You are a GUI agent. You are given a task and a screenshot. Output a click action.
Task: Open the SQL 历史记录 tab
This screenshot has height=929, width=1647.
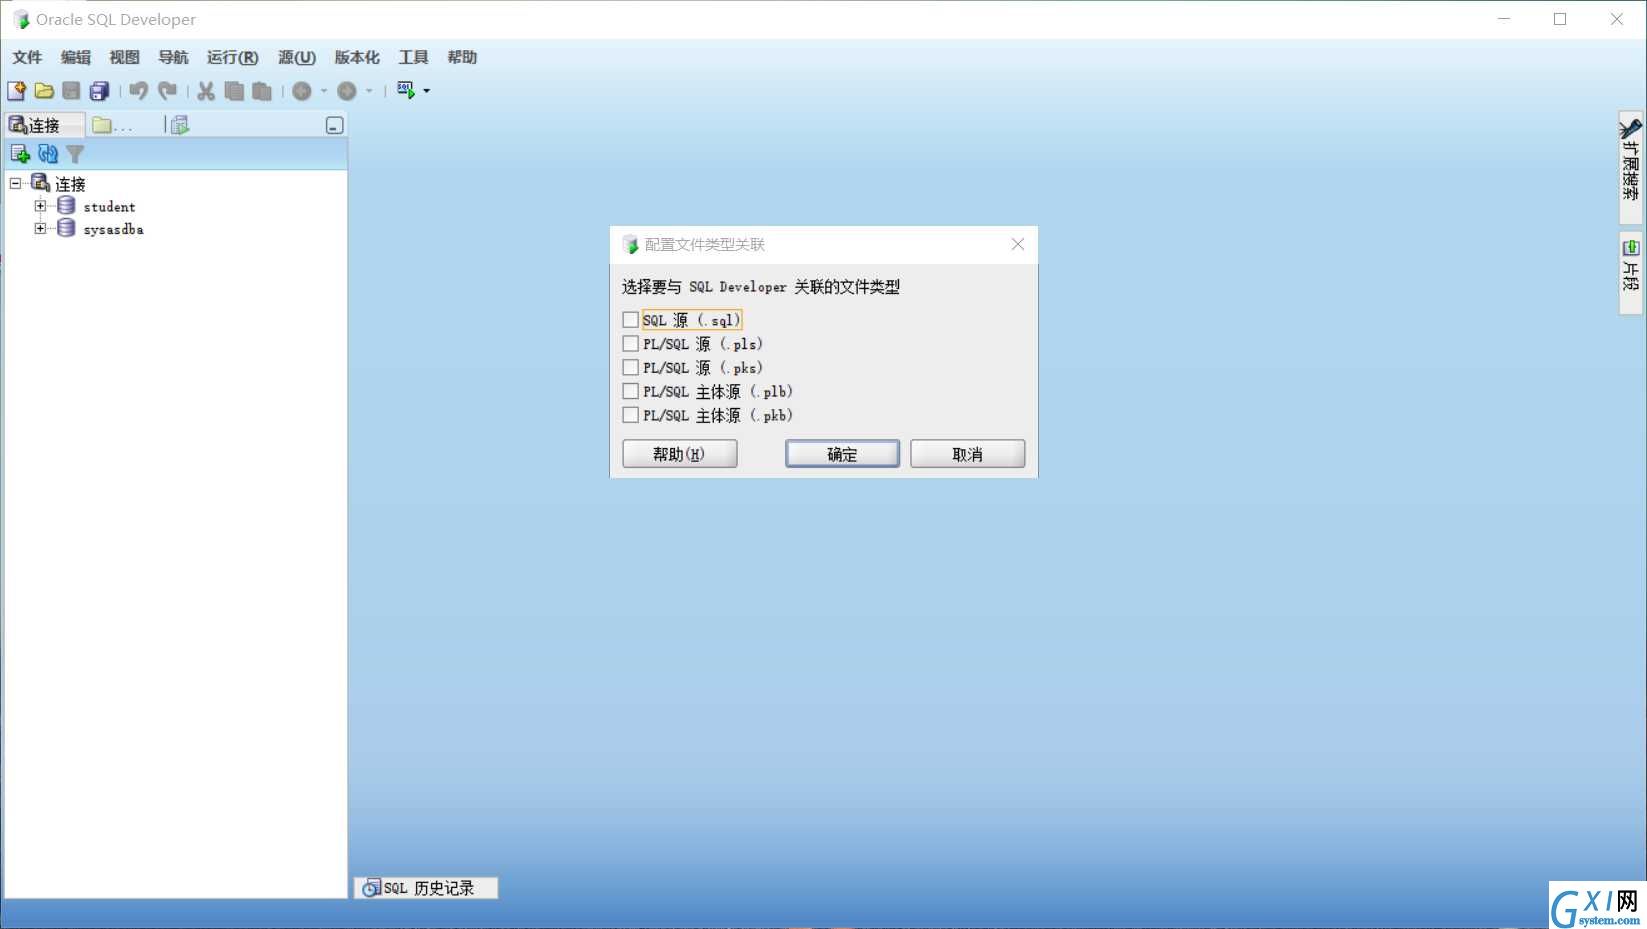pos(426,888)
